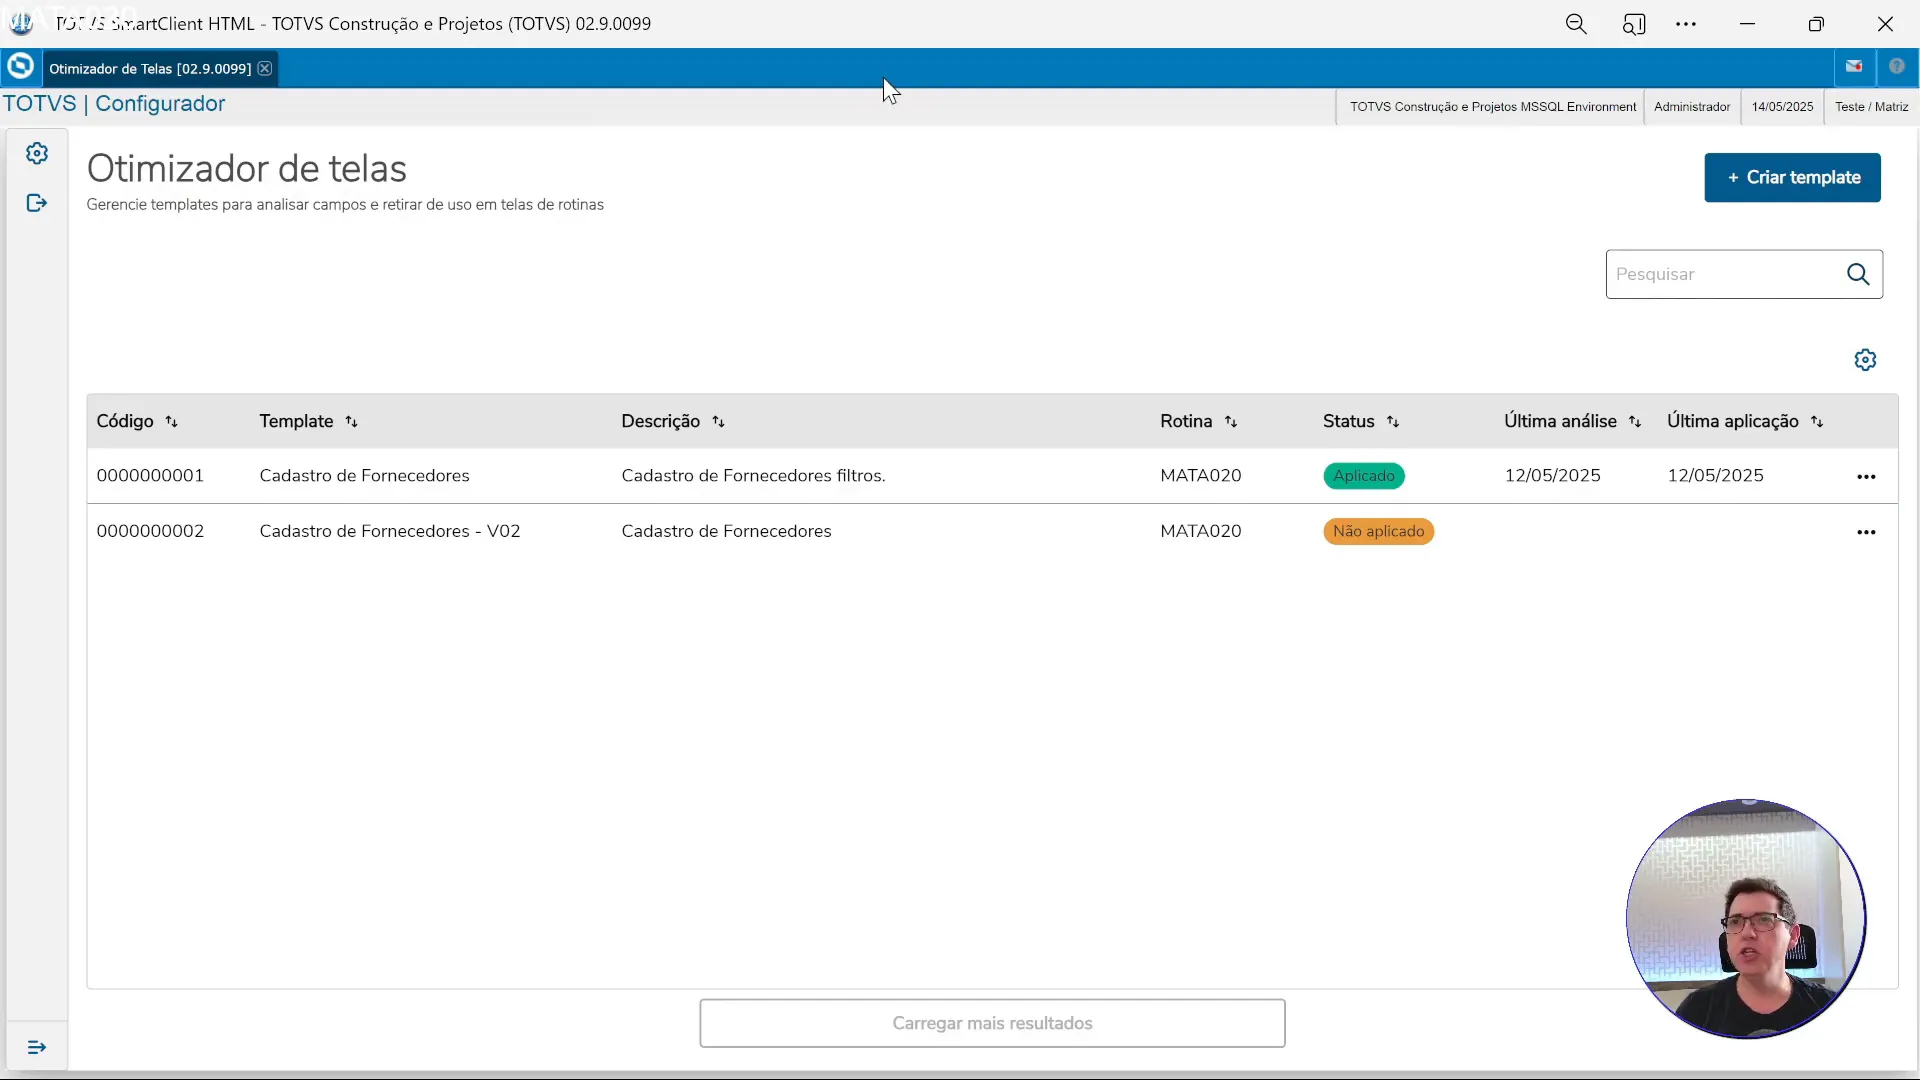The height and width of the screenshot is (1080, 1920).
Task: Open actions menu for template 0000000002
Action: tap(1866, 532)
